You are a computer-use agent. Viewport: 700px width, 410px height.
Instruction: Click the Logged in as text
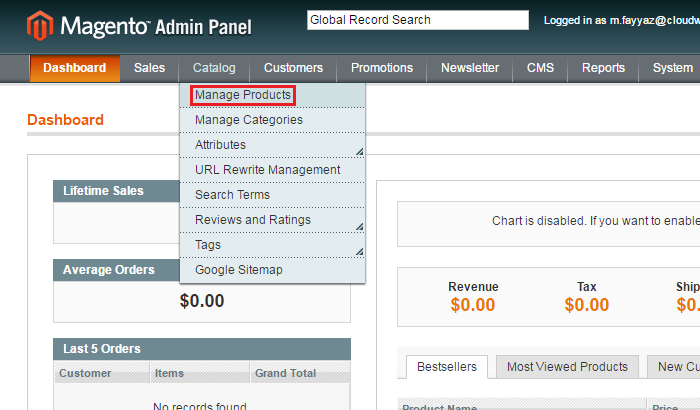point(621,21)
